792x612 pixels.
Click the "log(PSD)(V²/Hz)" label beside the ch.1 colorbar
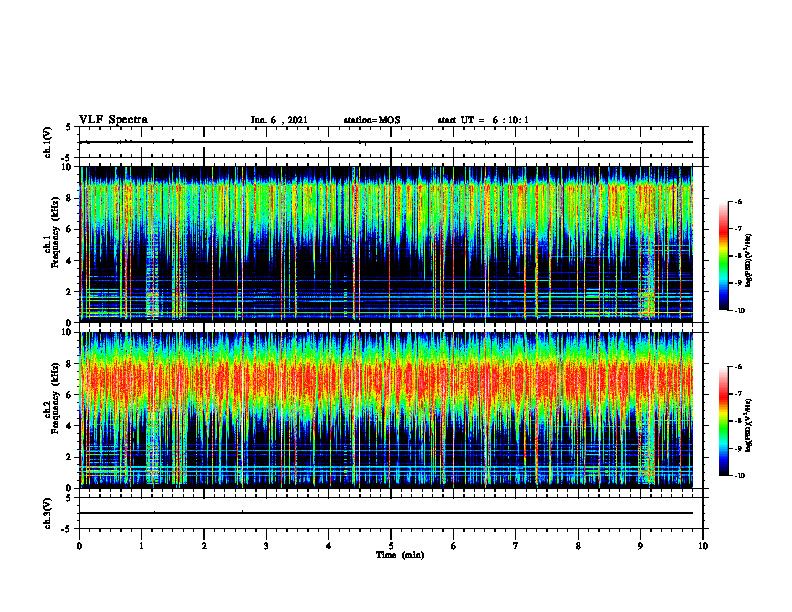[x=749, y=261]
